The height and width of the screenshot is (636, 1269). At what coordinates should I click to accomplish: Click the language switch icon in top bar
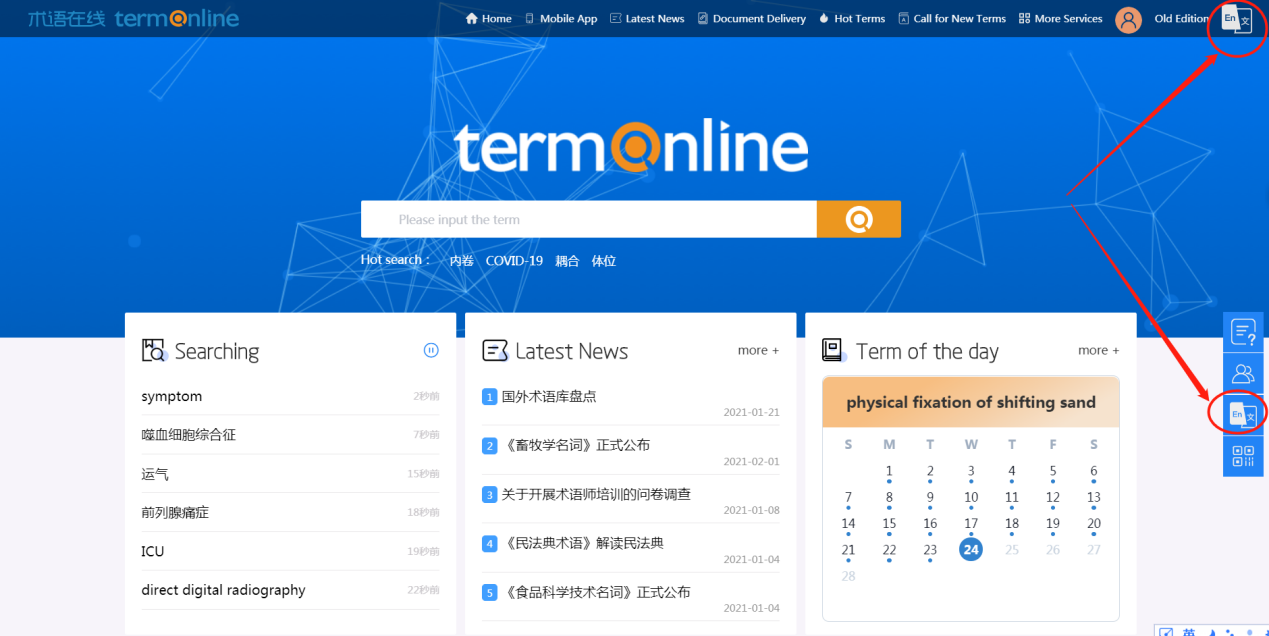1237,20
